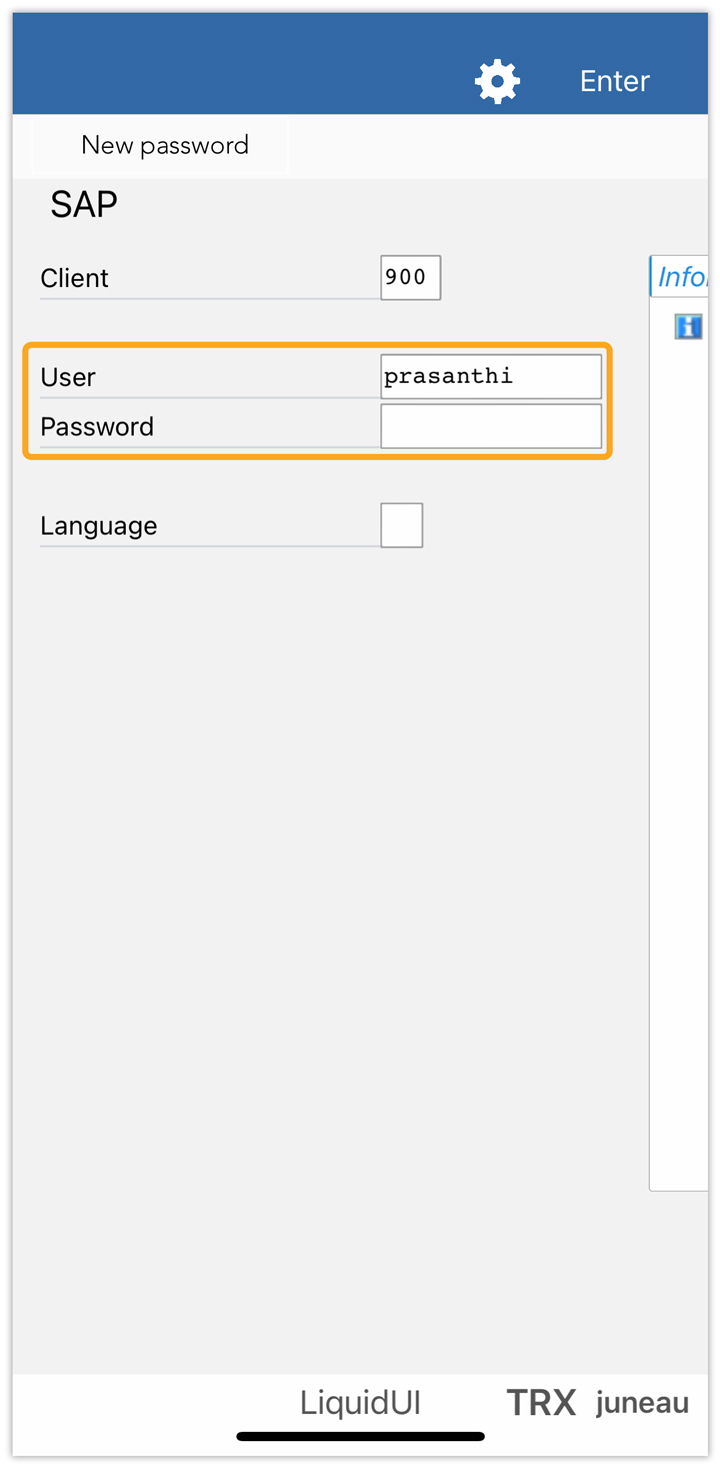This screenshot has width=720, height=1468.
Task: Tap the LiquidUI label in footer
Action: pos(360,1403)
